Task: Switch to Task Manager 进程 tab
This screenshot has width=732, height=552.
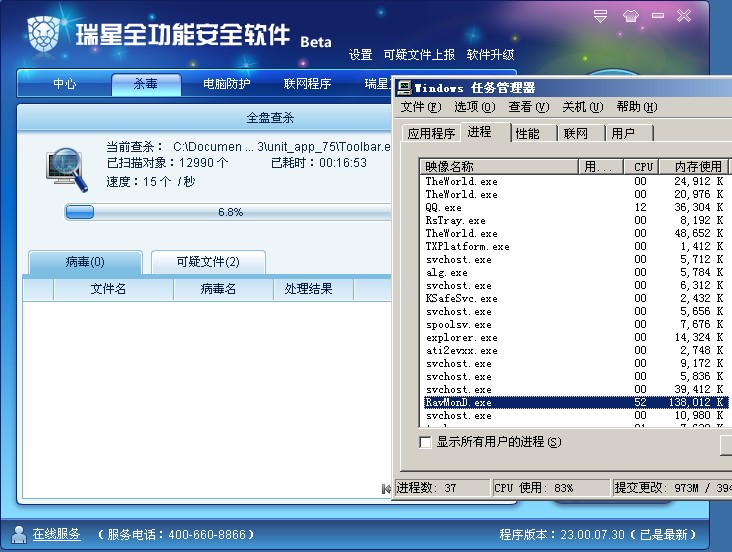Action: [x=486, y=132]
